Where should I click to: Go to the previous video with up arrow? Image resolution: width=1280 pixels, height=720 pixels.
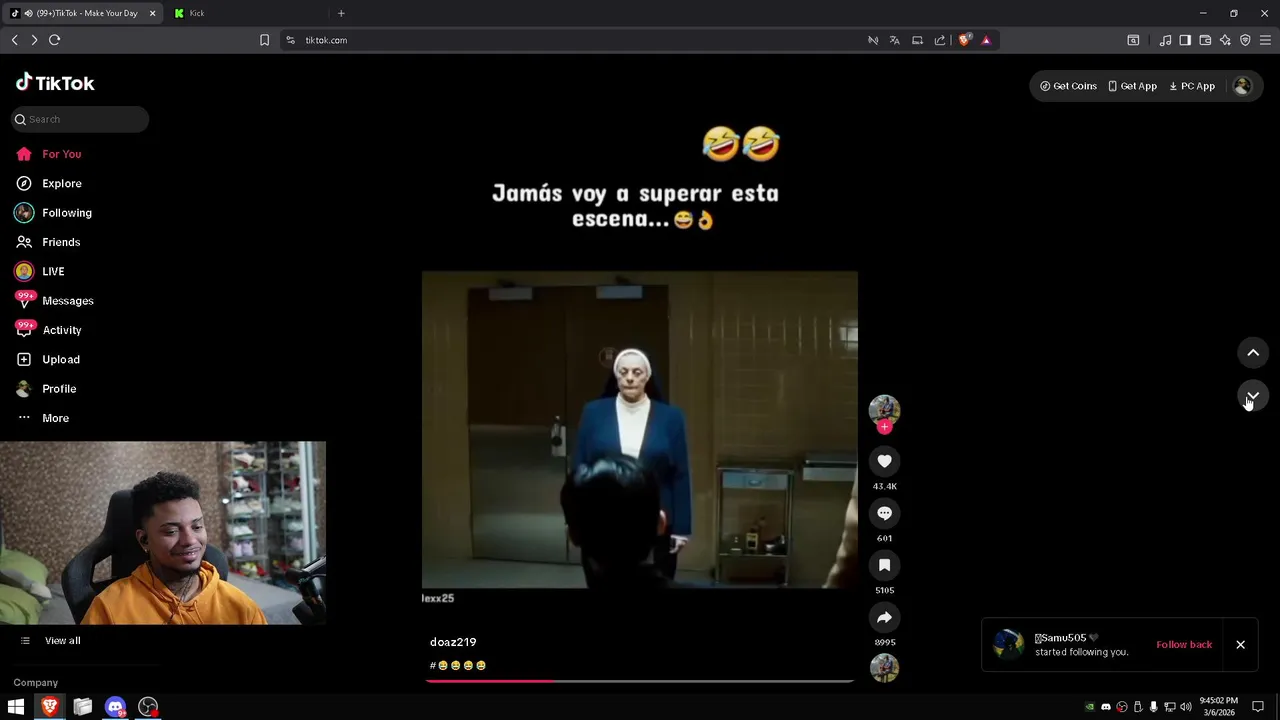(1253, 353)
